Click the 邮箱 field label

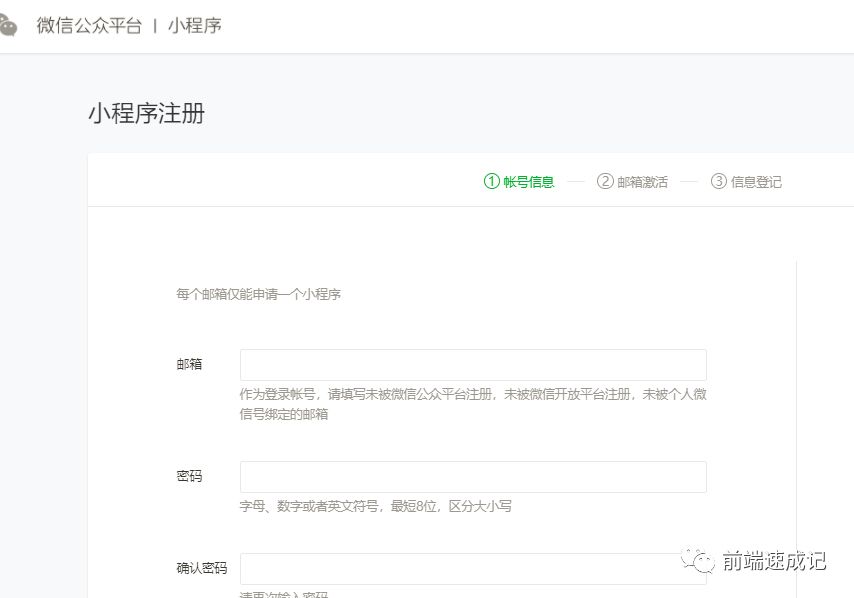click(189, 364)
